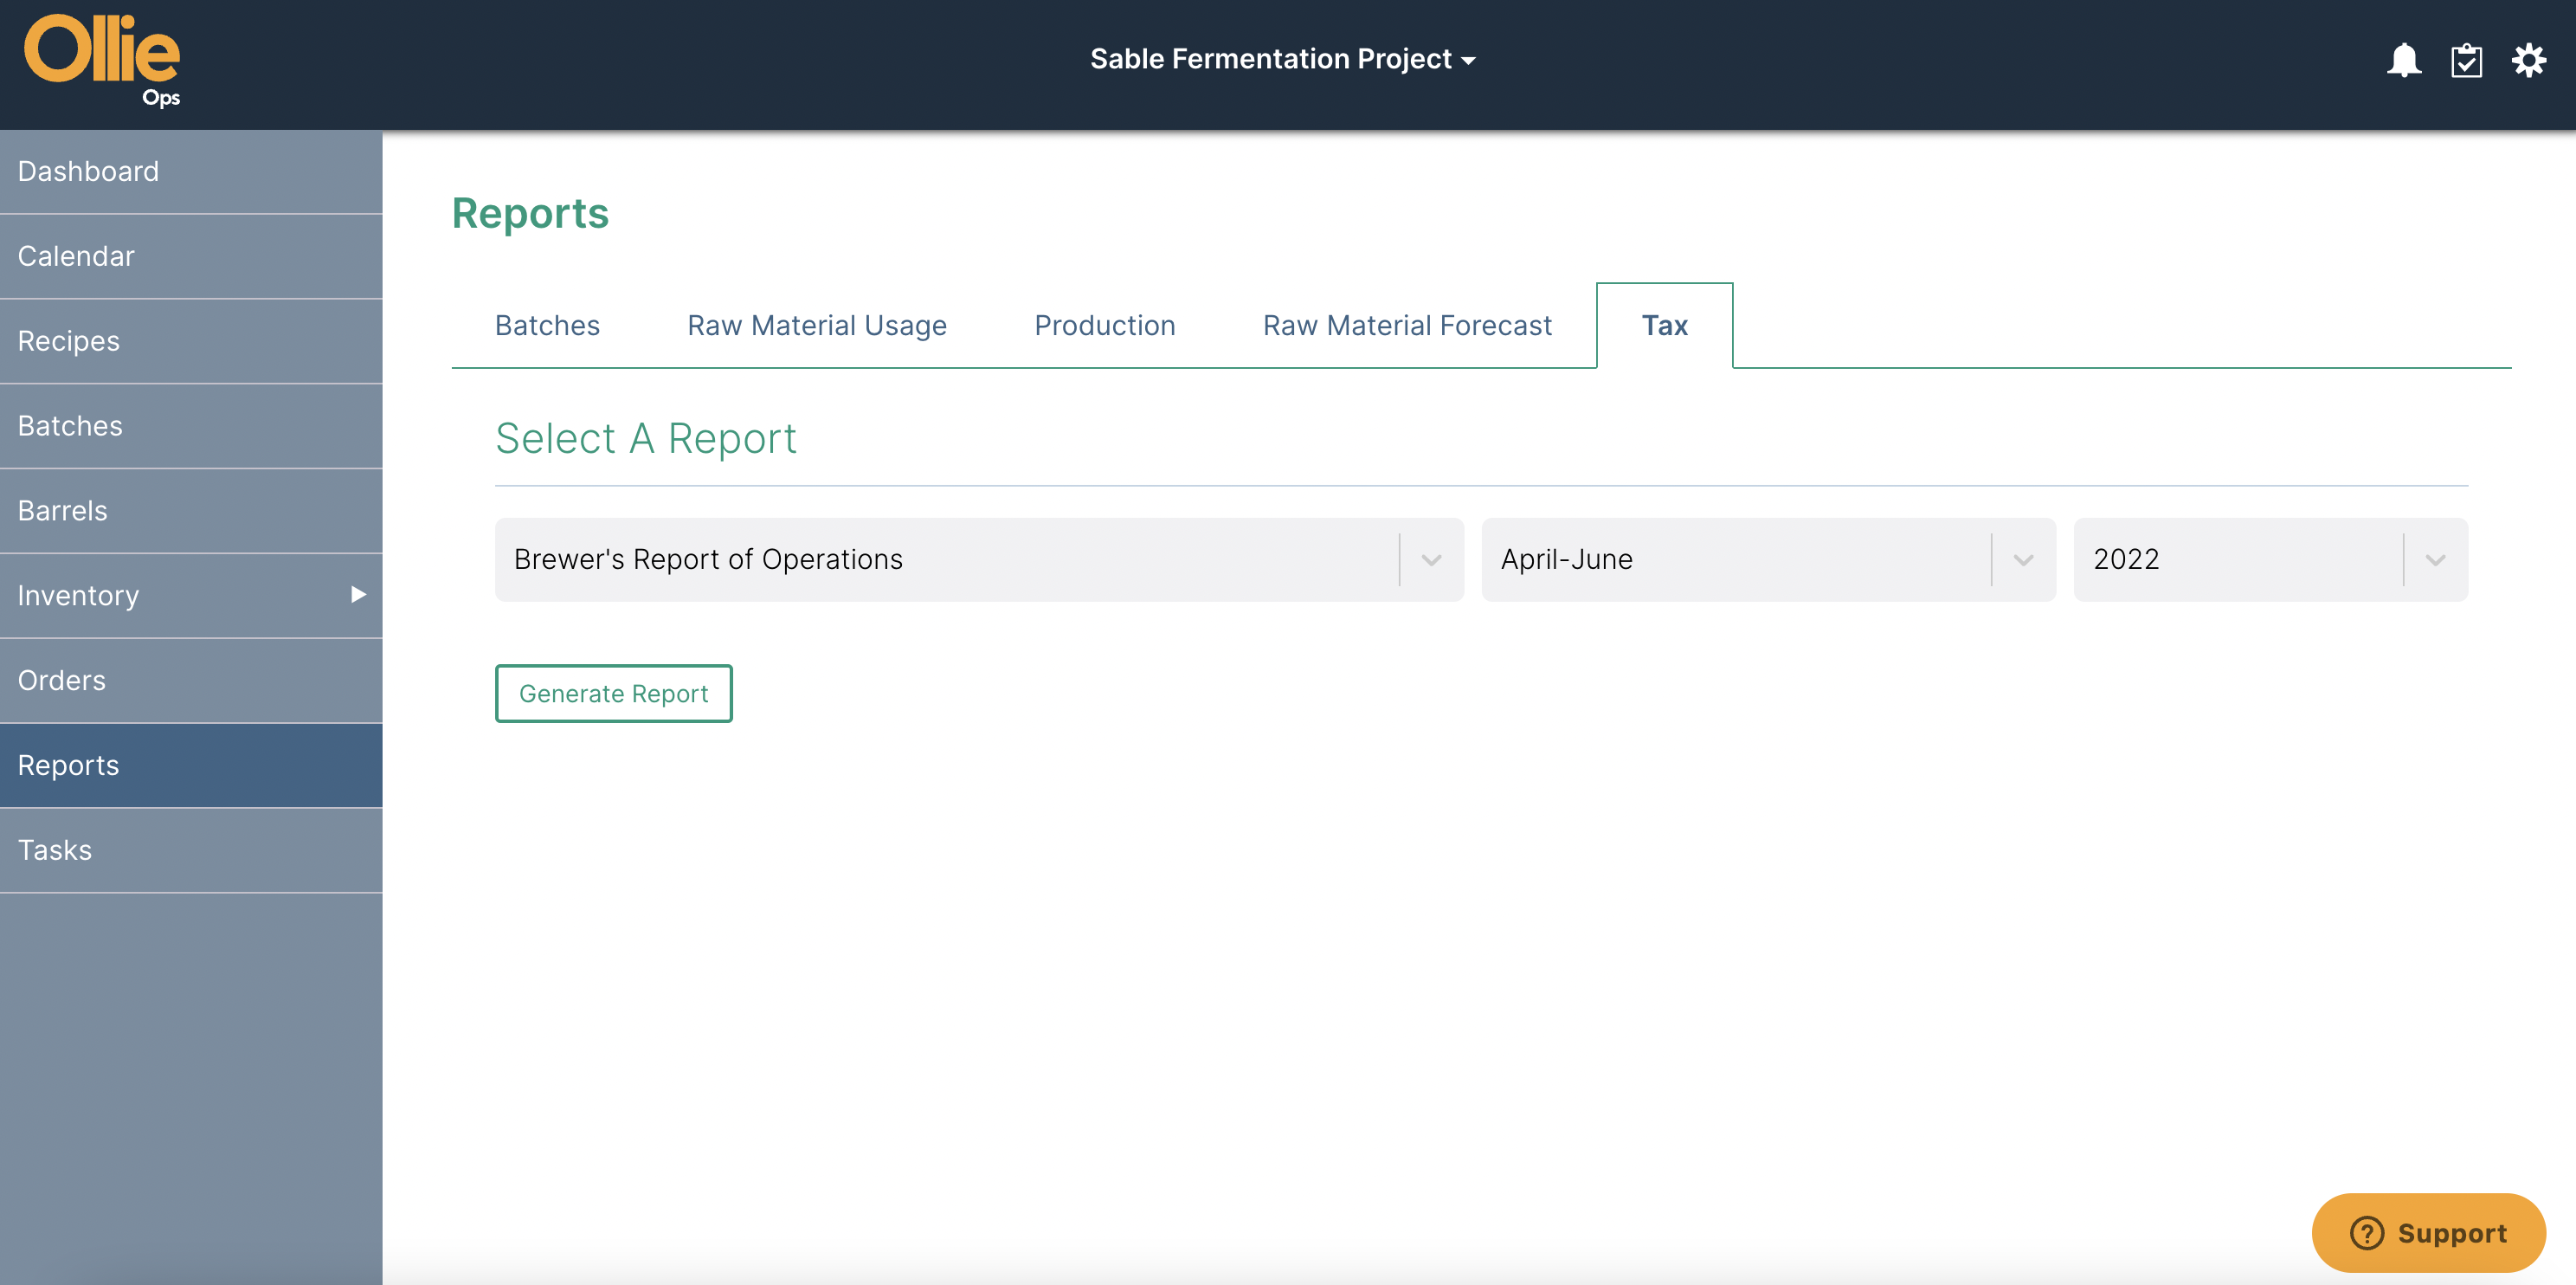The image size is (2576, 1285).
Task: Open the Production reports tab
Action: tap(1104, 325)
